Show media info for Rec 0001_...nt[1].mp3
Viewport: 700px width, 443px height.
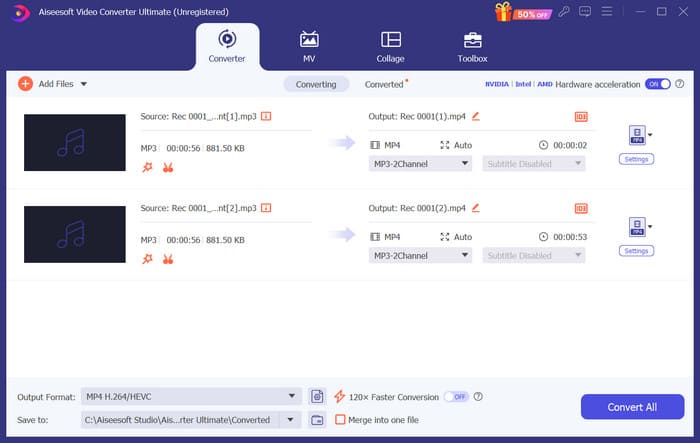pyautogui.click(x=266, y=117)
